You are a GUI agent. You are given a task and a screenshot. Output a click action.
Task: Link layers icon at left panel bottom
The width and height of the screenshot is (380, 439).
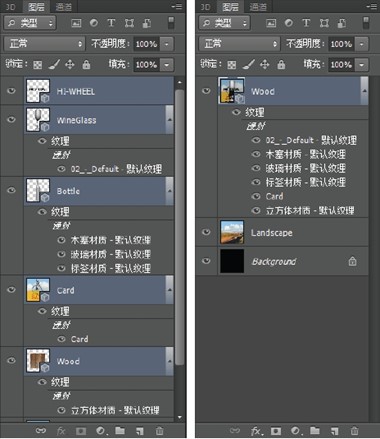coord(41,431)
